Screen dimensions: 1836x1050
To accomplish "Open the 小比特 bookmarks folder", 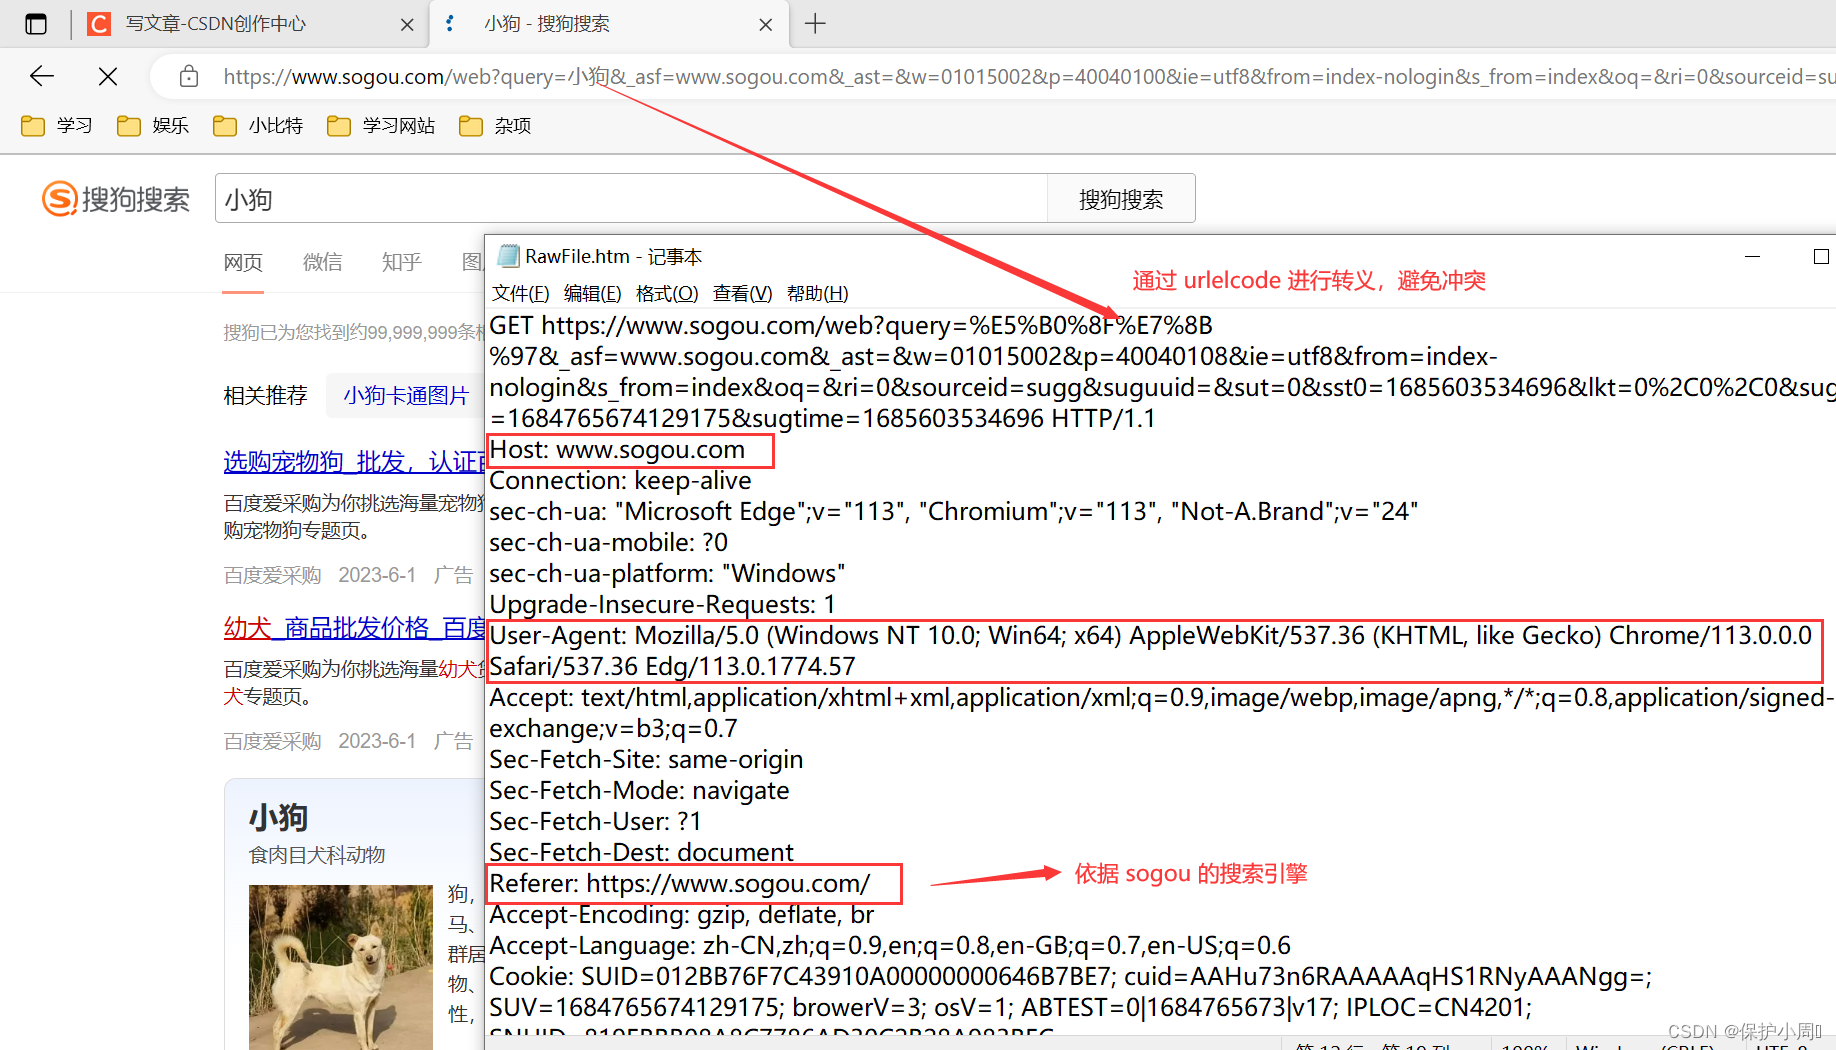I will tap(258, 126).
